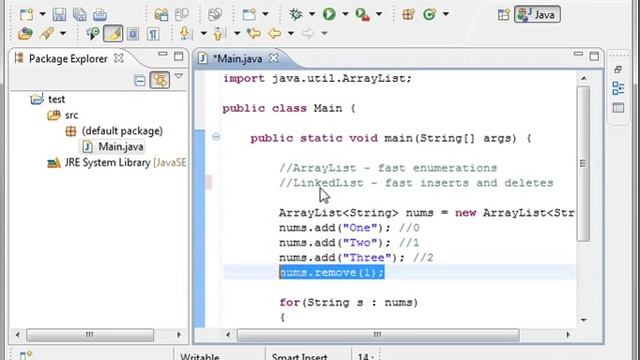Click the editor vertical scrollbar thumb
640x360 pixels.
[583, 163]
